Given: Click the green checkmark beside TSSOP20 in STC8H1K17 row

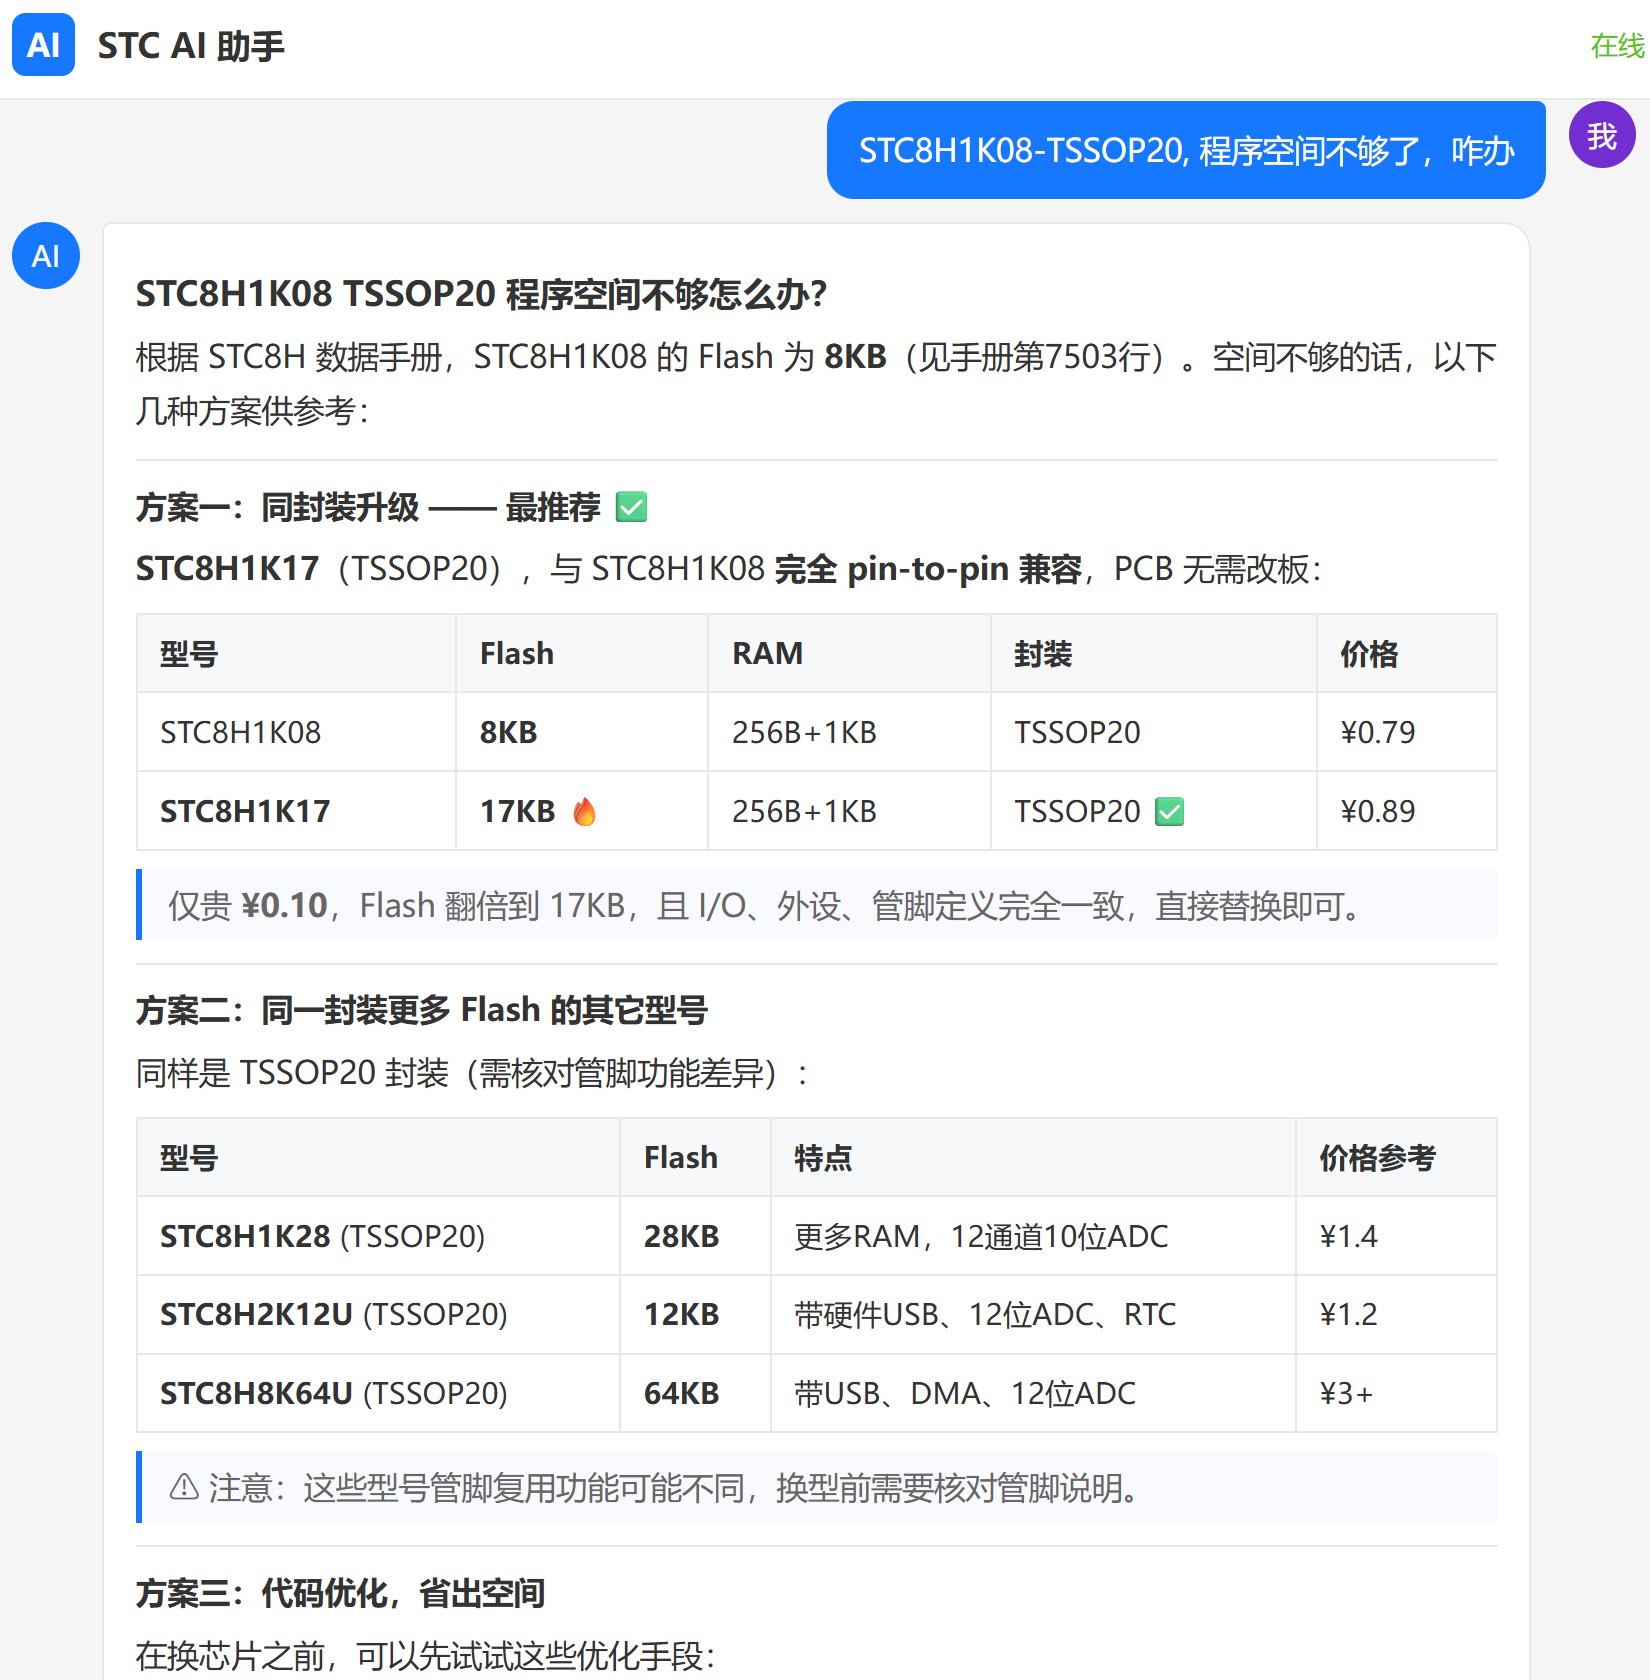Looking at the screenshot, I should coord(1169,811).
